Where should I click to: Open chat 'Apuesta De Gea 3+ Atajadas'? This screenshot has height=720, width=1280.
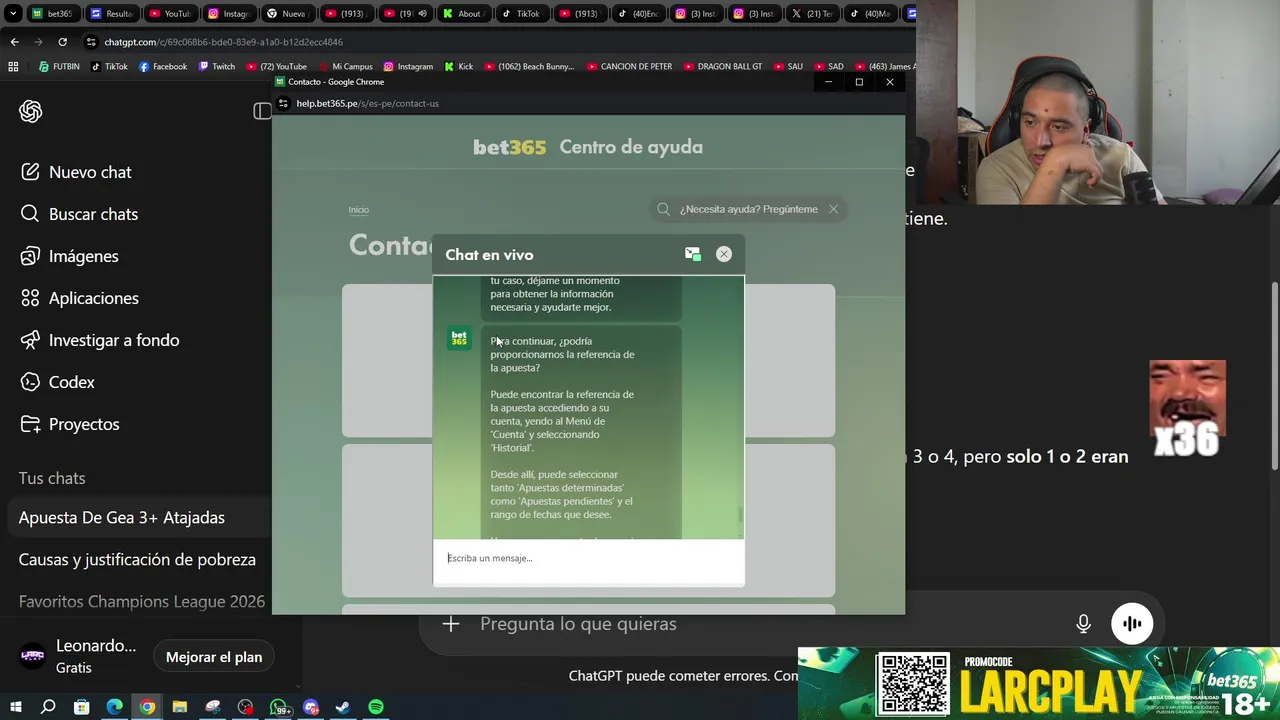121,517
